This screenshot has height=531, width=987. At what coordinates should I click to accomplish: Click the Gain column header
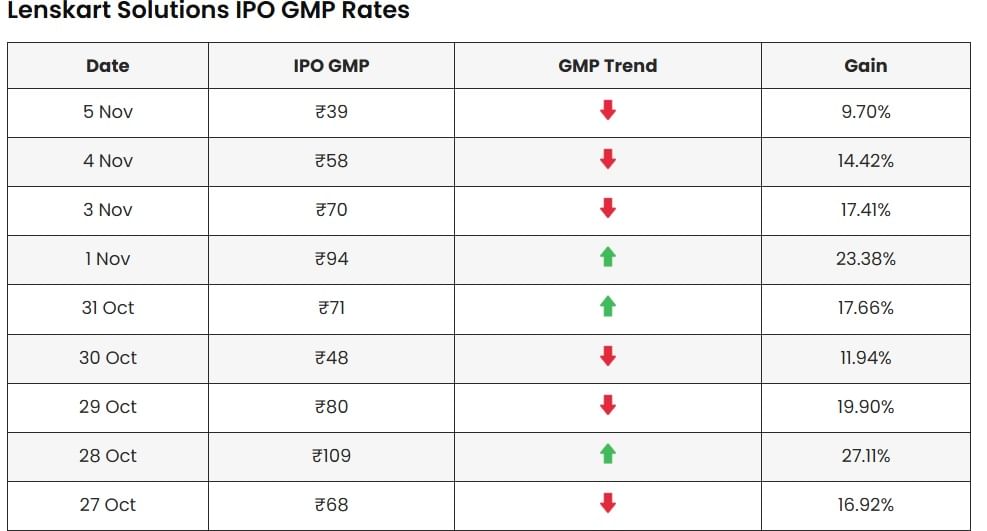tap(865, 65)
